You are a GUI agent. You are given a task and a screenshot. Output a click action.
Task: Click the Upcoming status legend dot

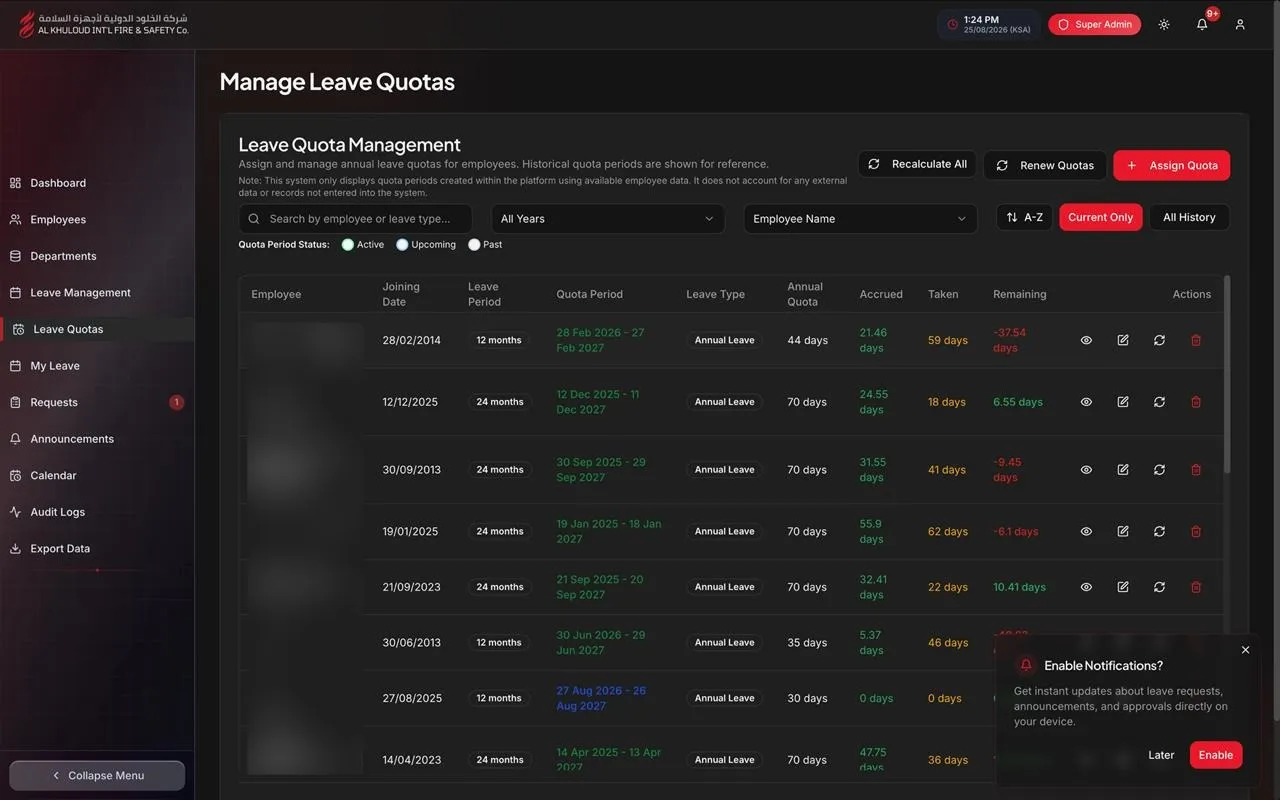coord(402,244)
